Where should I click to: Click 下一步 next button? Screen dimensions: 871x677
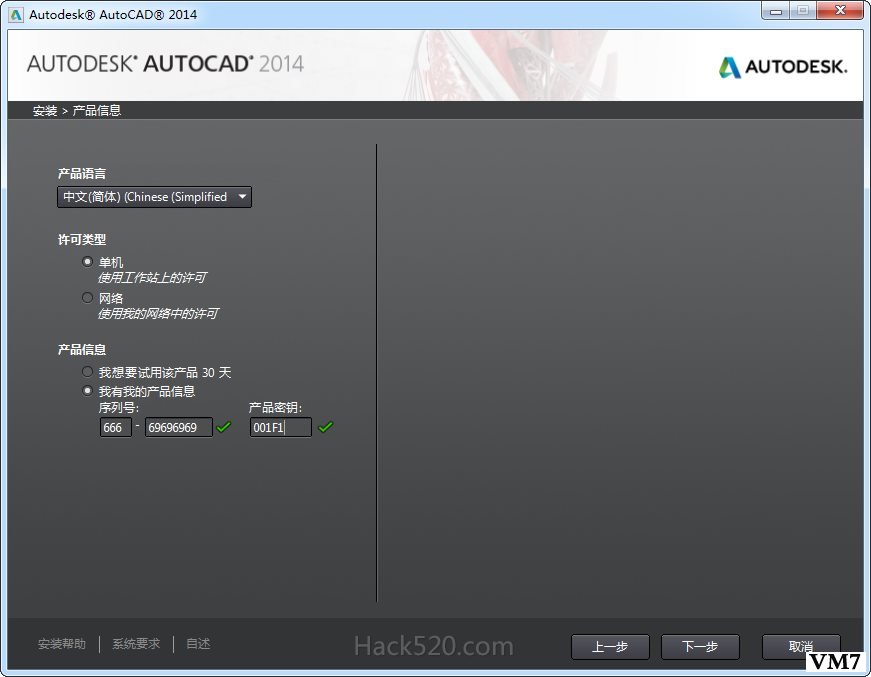coord(700,647)
